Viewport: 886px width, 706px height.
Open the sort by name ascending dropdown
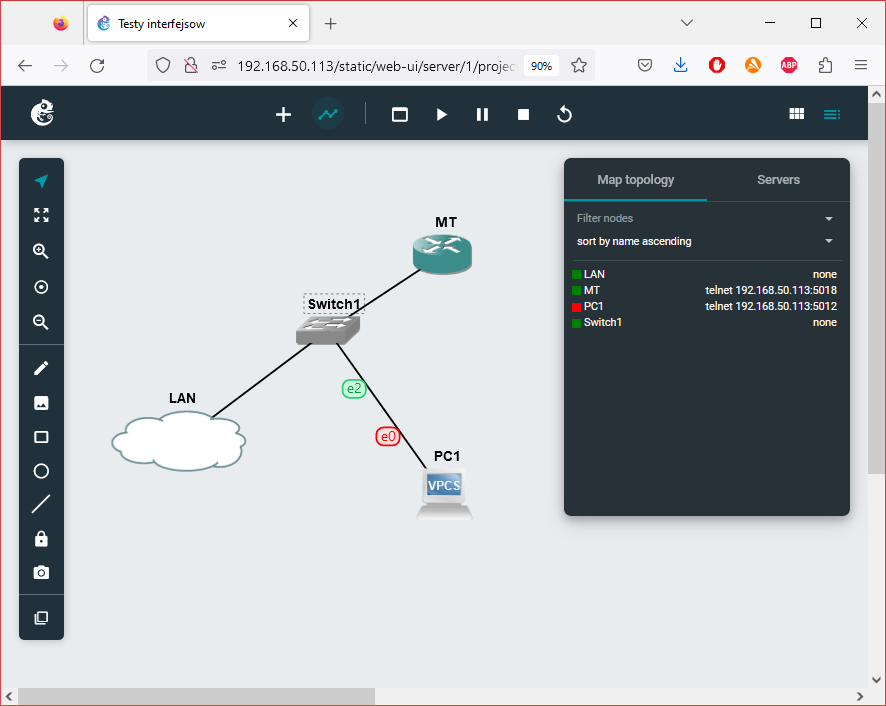point(828,241)
